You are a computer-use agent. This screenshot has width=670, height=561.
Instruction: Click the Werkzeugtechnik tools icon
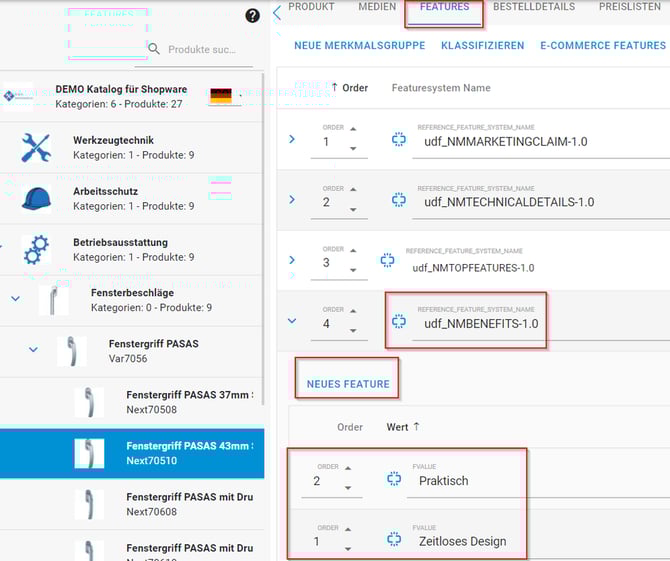[36, 147]
